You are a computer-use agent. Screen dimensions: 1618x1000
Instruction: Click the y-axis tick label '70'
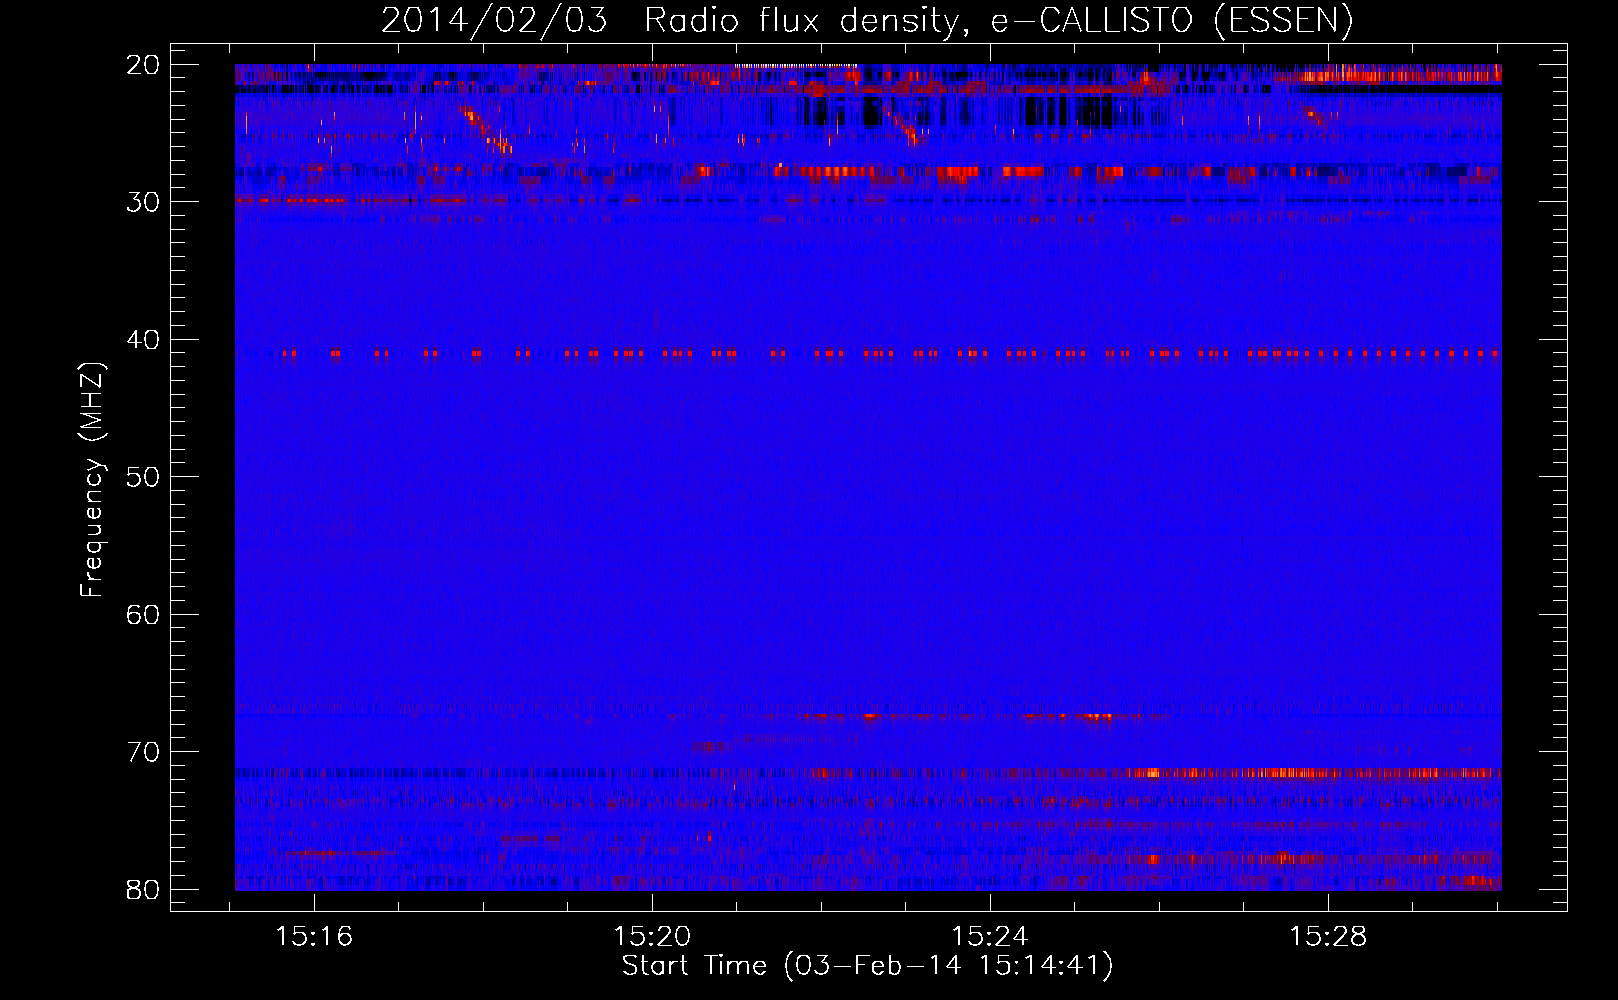pyautogui.click(x=143, y=752)
